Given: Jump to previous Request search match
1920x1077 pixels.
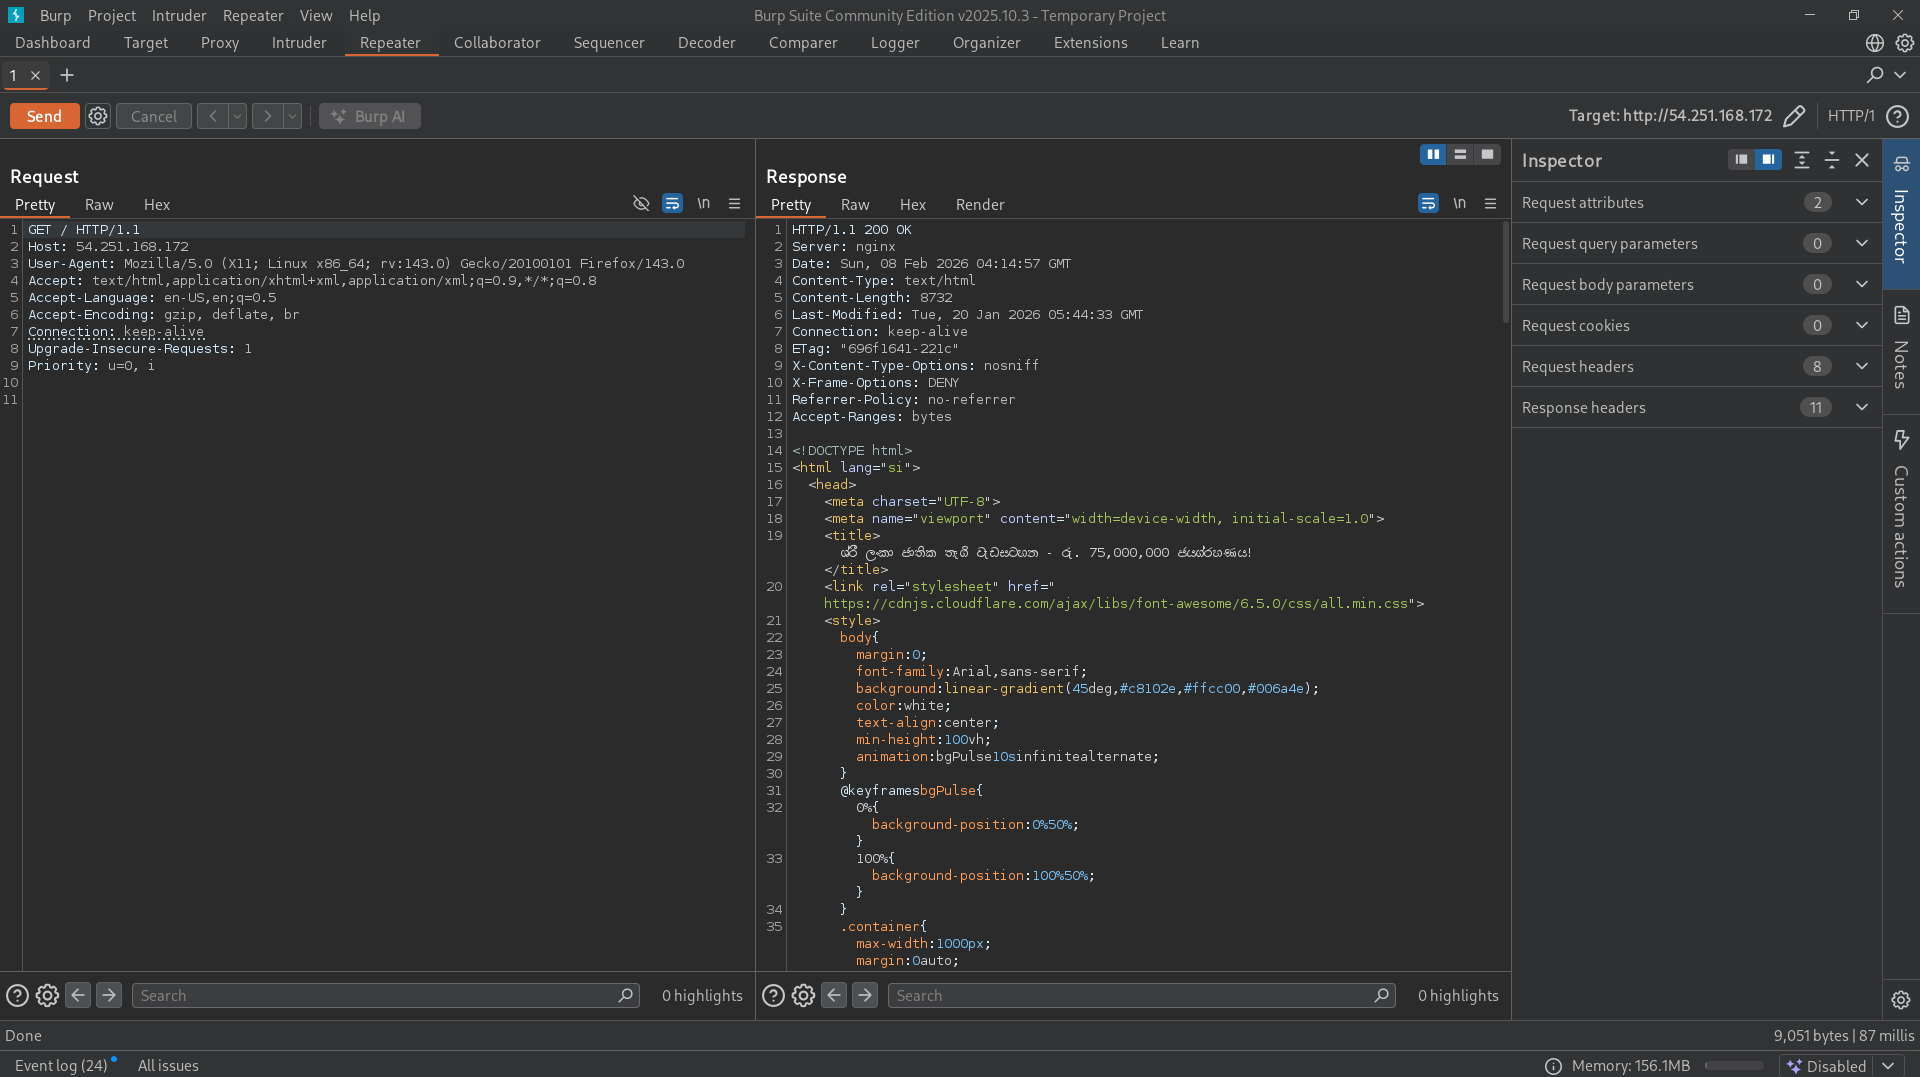Looking at the screenshot, I should [x=78, y=995].
